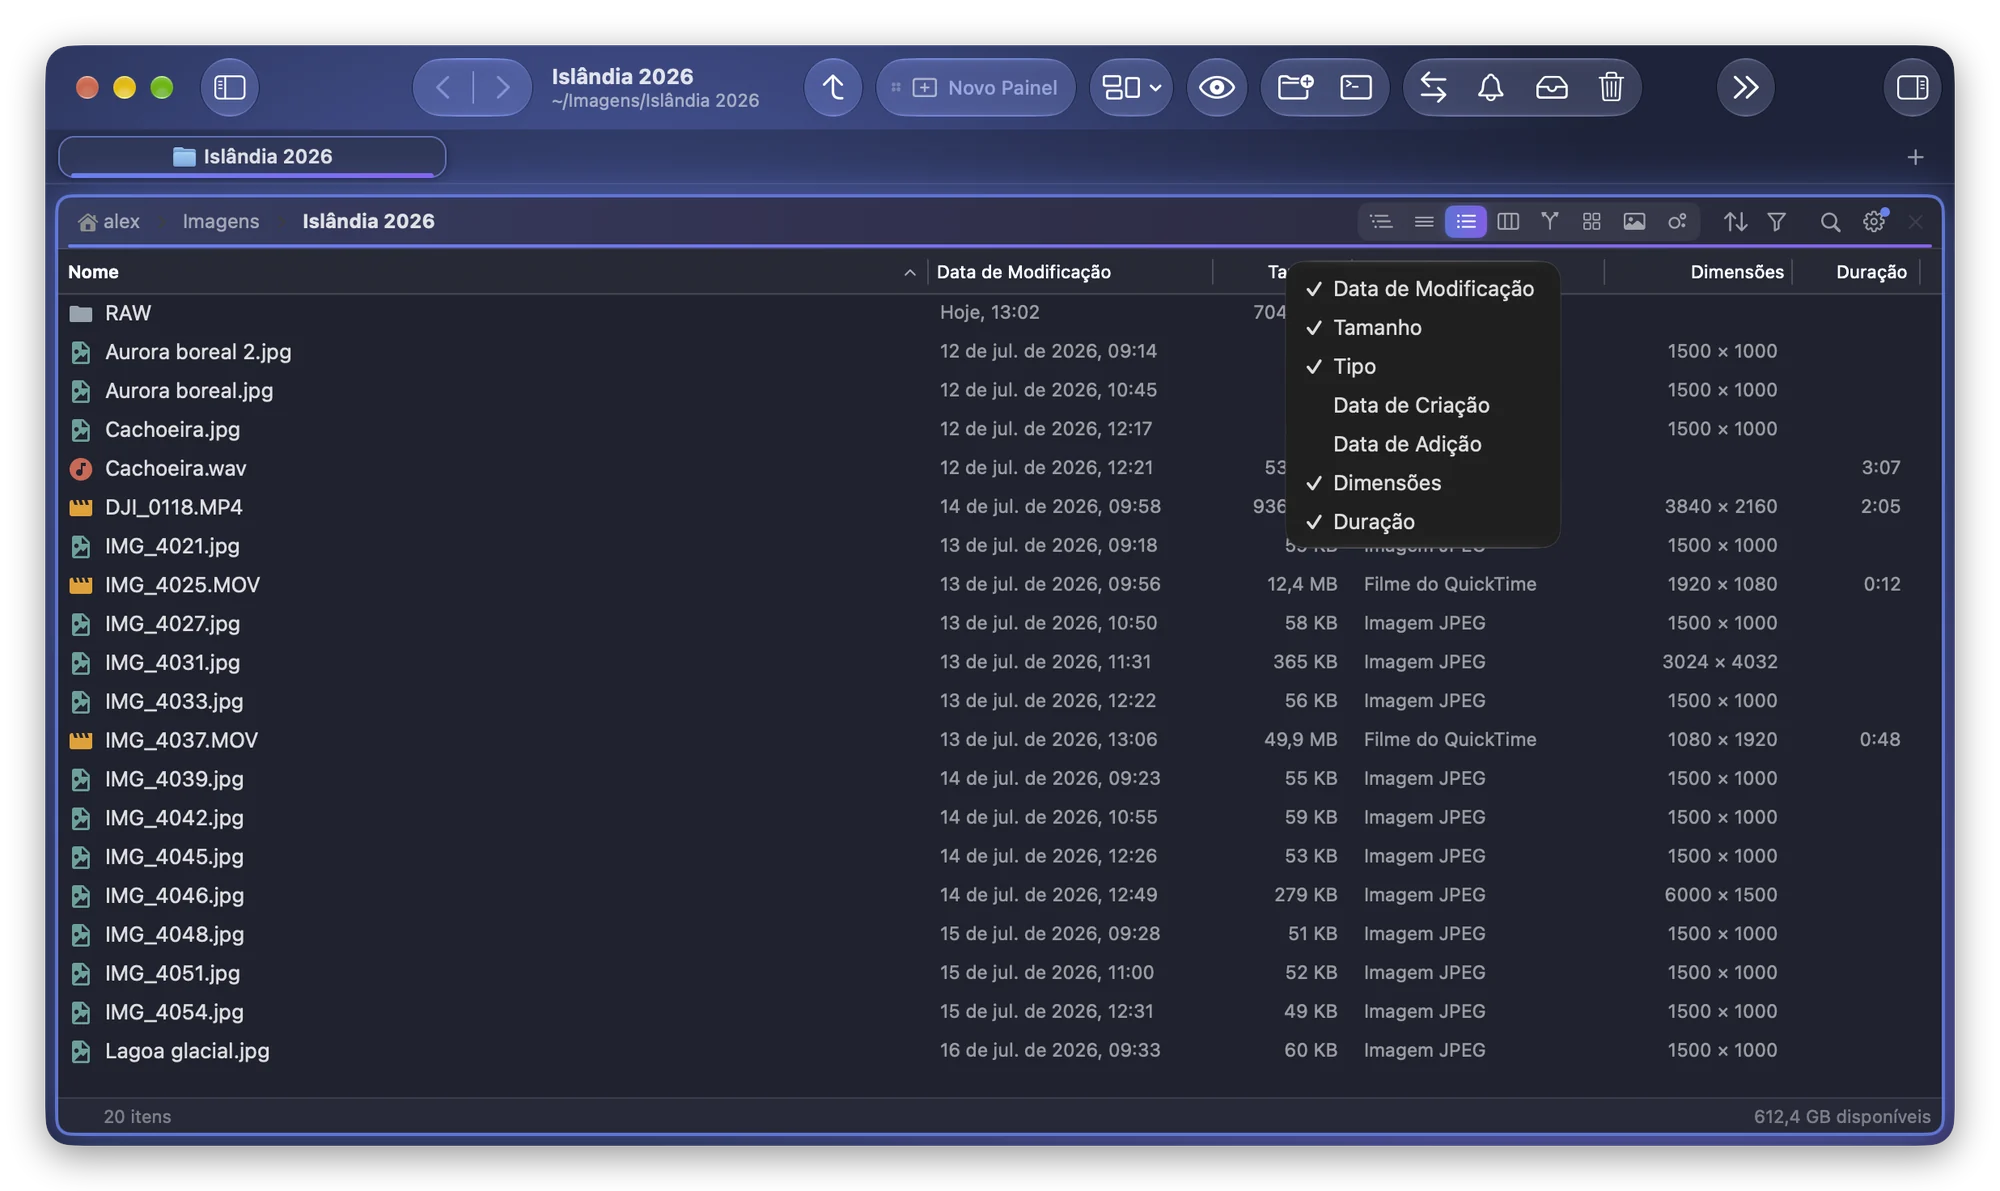Enable the Data de Adição column
The height and width of the screenshot is (1191, 2000).
coord(1422,445)
